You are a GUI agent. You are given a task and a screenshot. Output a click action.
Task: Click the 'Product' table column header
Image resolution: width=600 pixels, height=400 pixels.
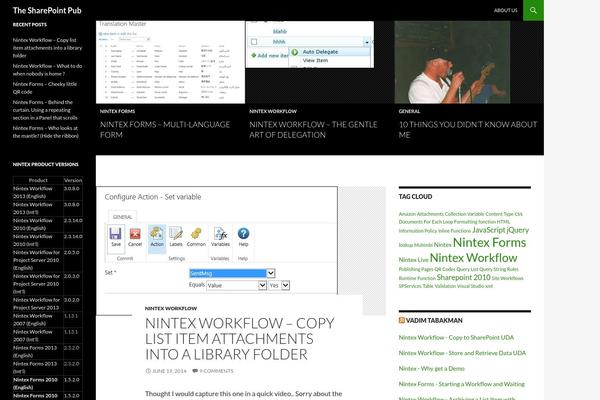pos(38,180)
